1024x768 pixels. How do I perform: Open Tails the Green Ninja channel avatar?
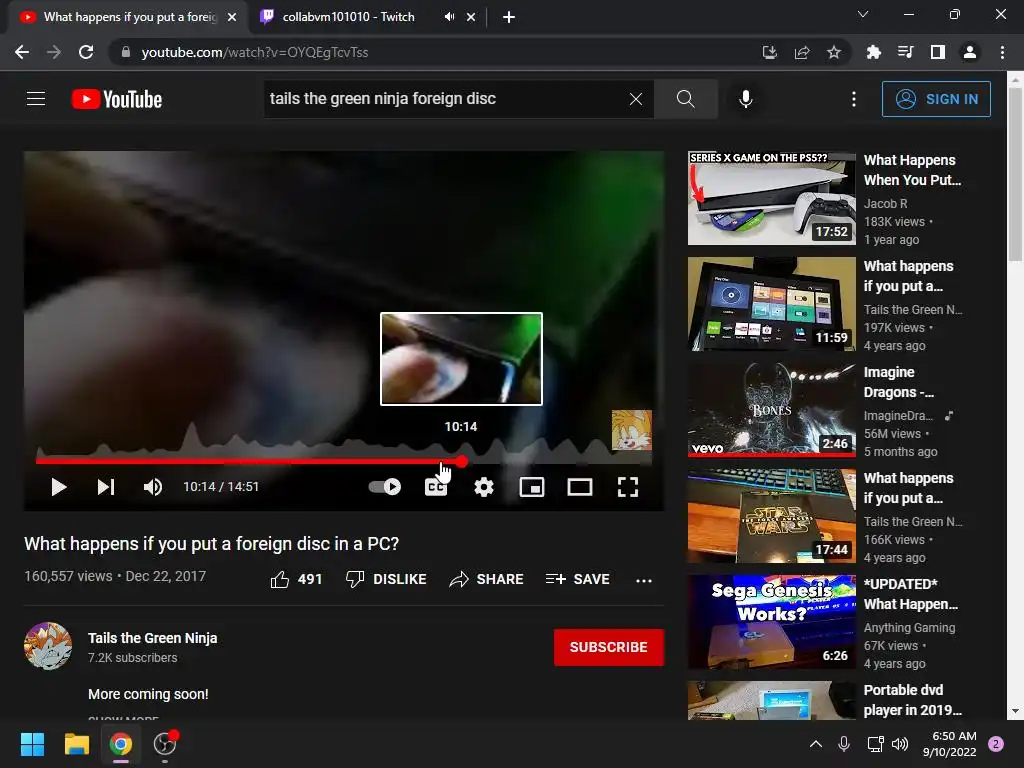point(48,647)
